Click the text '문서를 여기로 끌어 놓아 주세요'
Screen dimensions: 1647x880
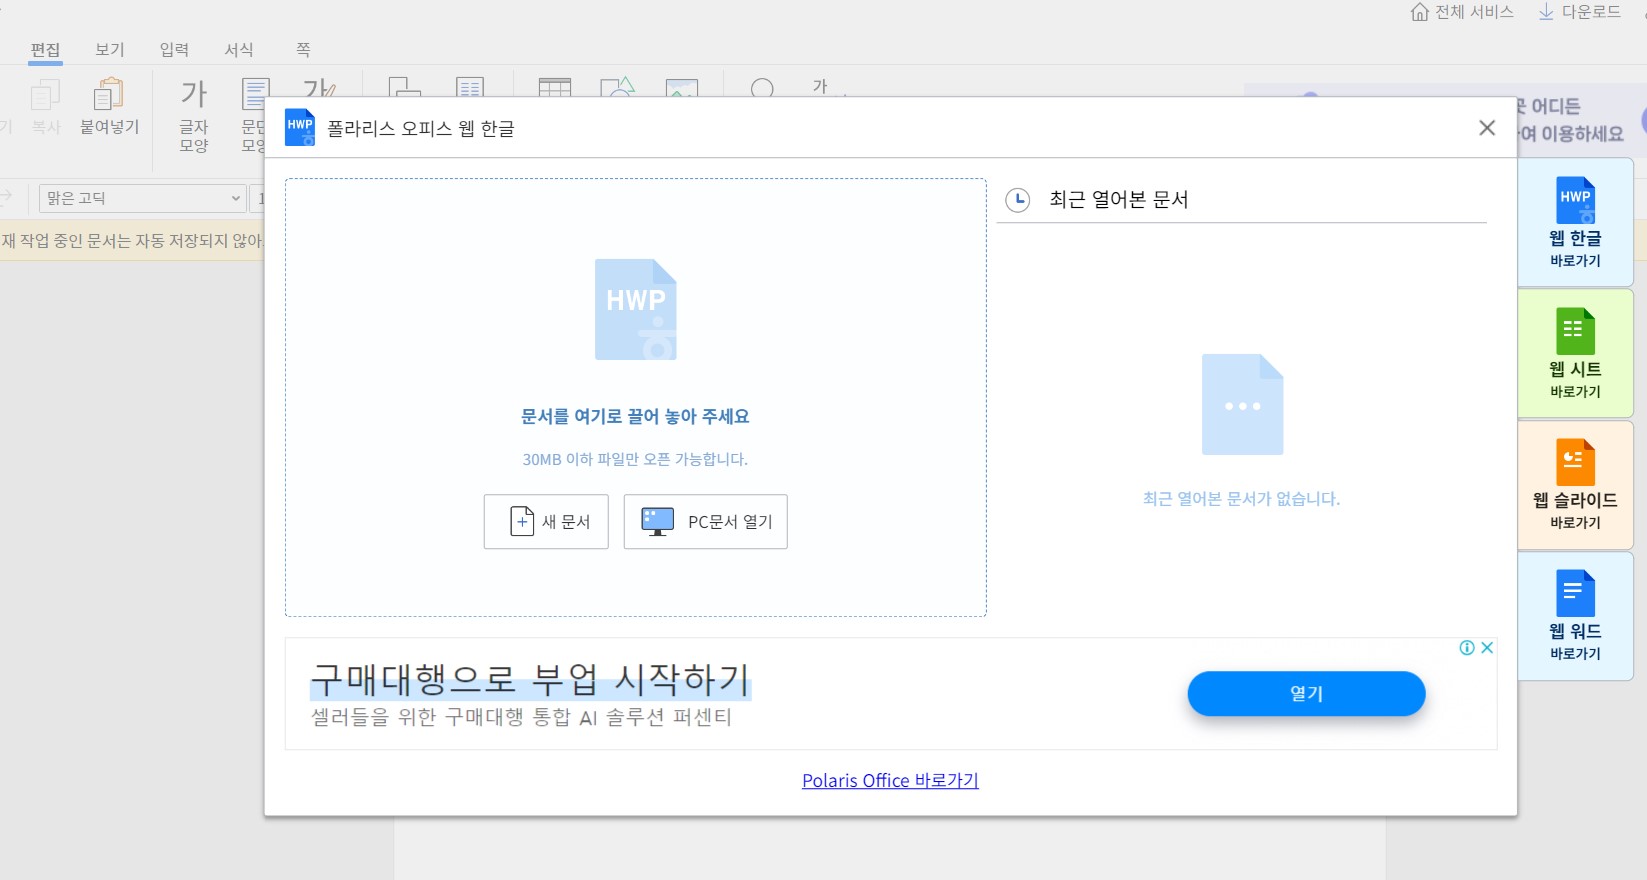pyautogui.click(x=635, y=416)
